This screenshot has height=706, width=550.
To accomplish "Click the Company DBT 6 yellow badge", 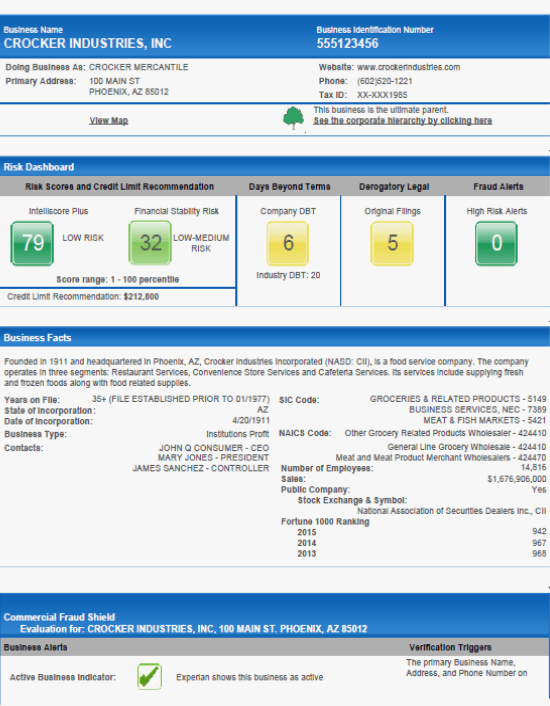I will click(x=288, y=244).
